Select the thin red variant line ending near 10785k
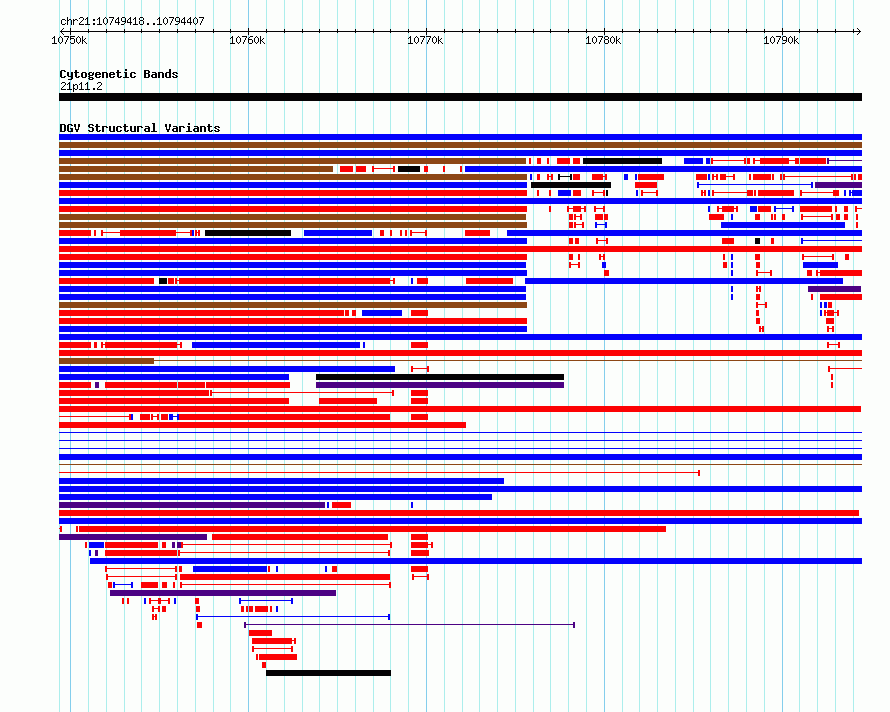The height and width of the screenshot is (712, 890). pyautogui.click(x=379, y=473)
